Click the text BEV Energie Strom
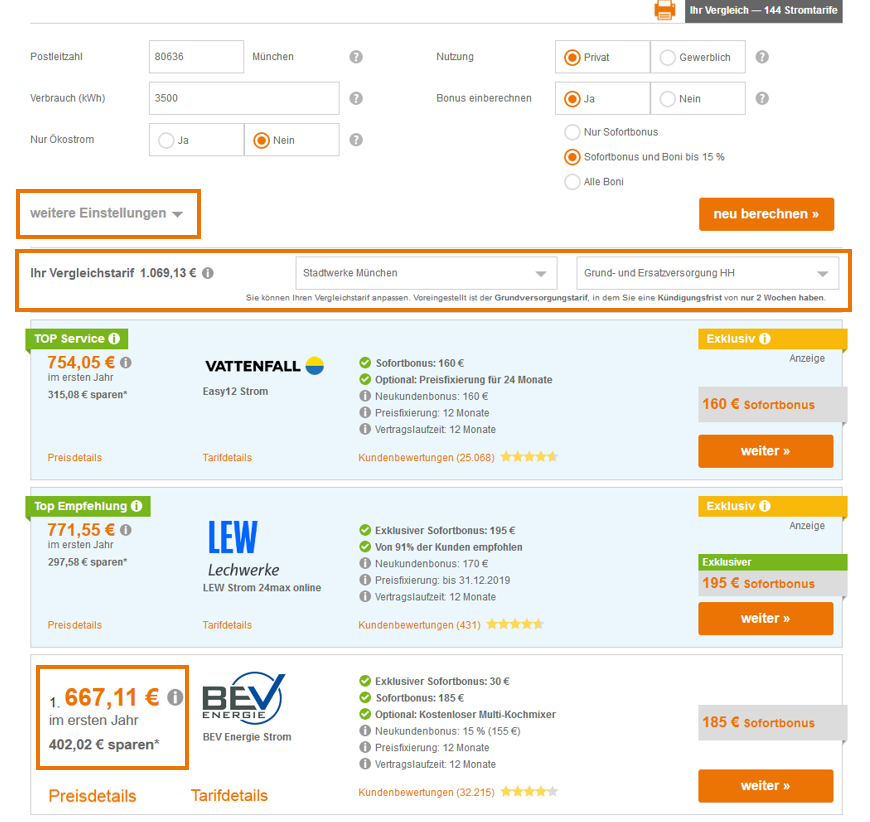Image resolution: width=870 pixels, height=822 pixels. click(247, 737)
